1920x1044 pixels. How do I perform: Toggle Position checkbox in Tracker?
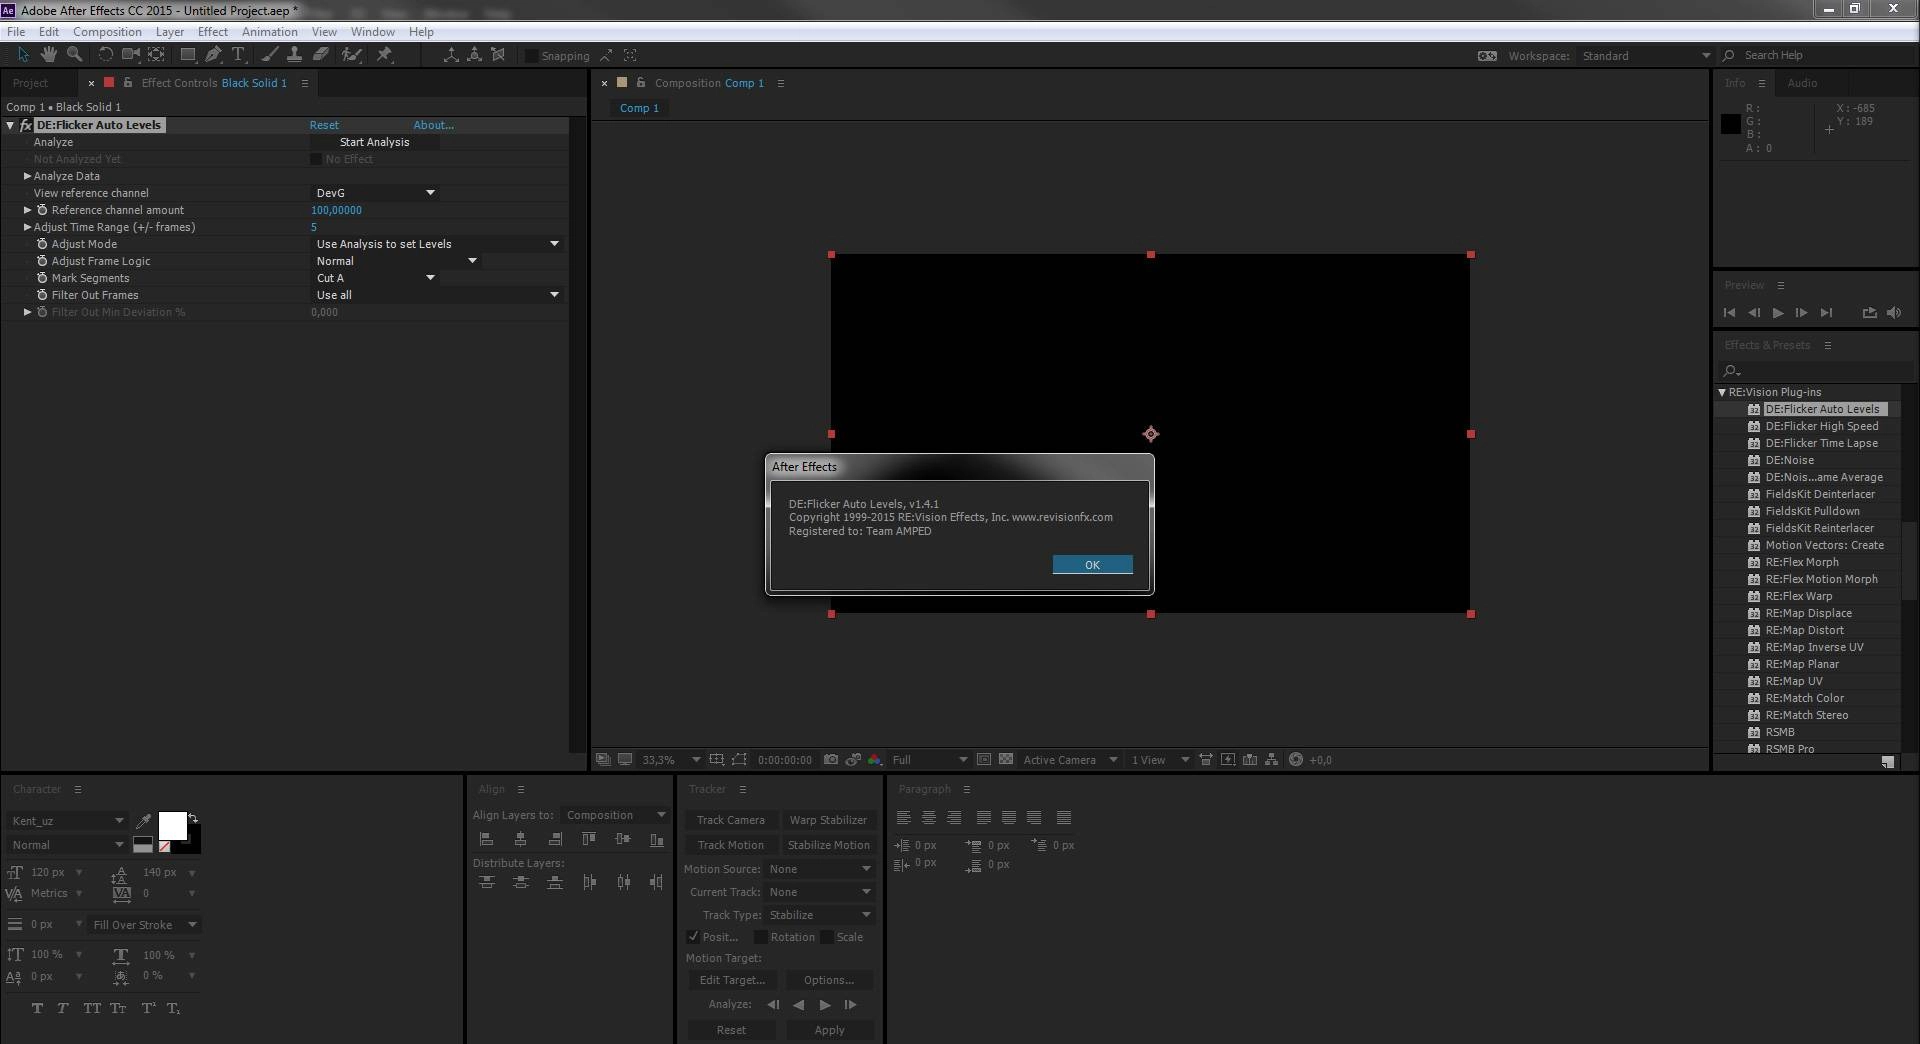click(694, 937)
